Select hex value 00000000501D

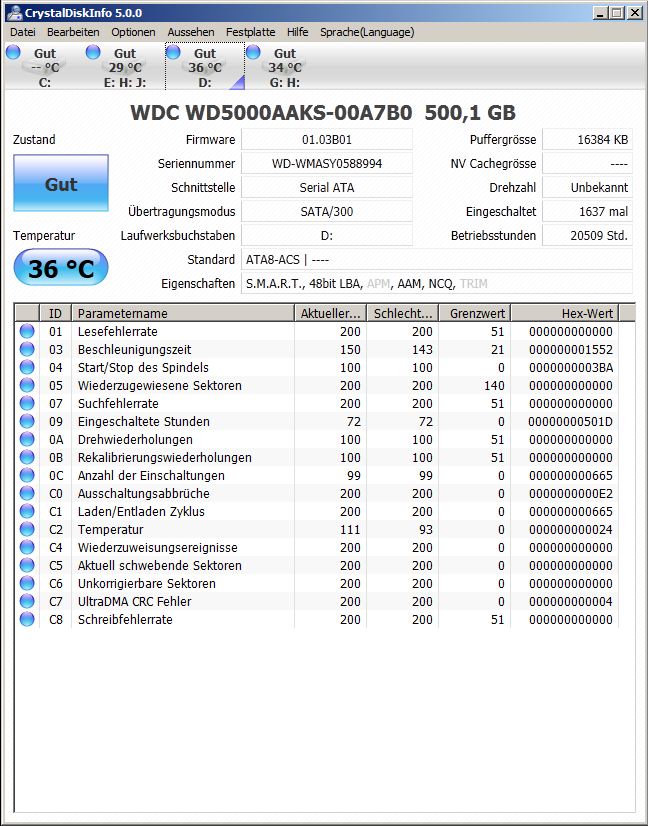point(571,421)
